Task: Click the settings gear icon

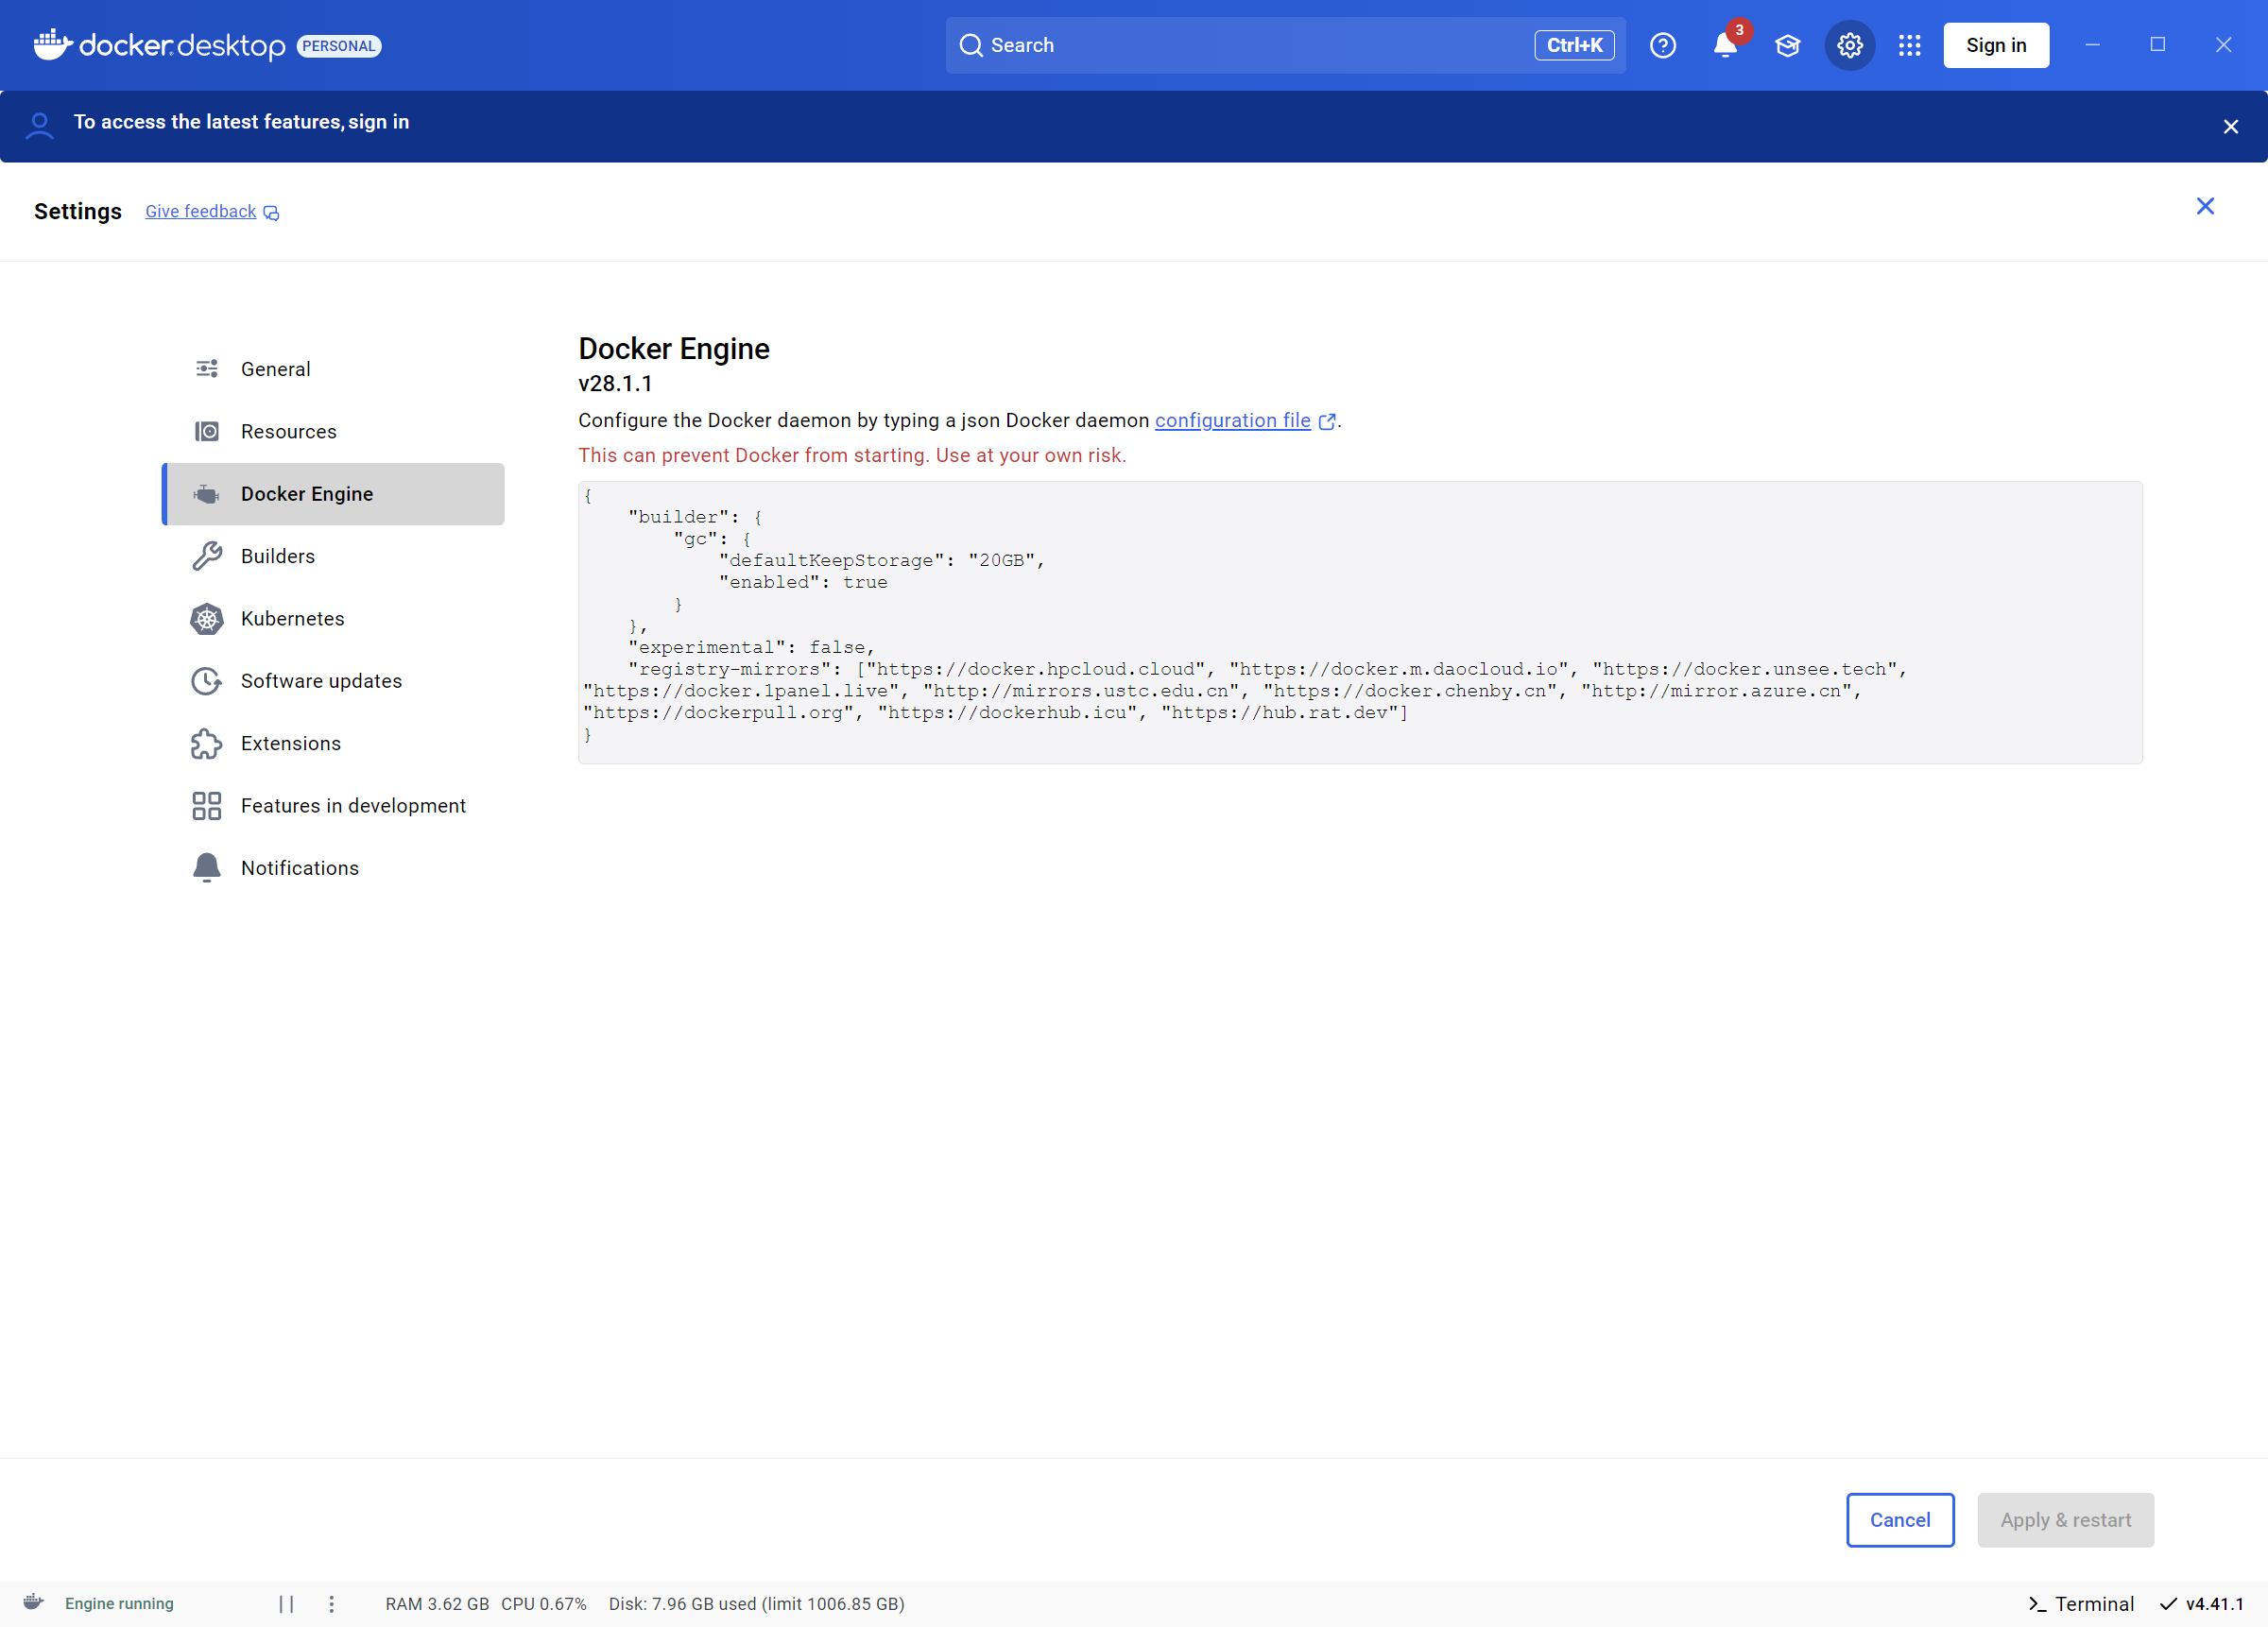Action: click(x=1849, y=46)
